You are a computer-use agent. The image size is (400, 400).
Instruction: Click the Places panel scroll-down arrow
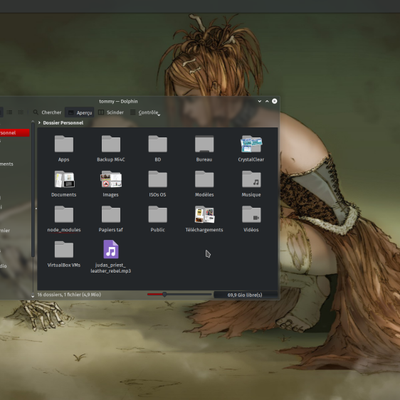[33, 295]
